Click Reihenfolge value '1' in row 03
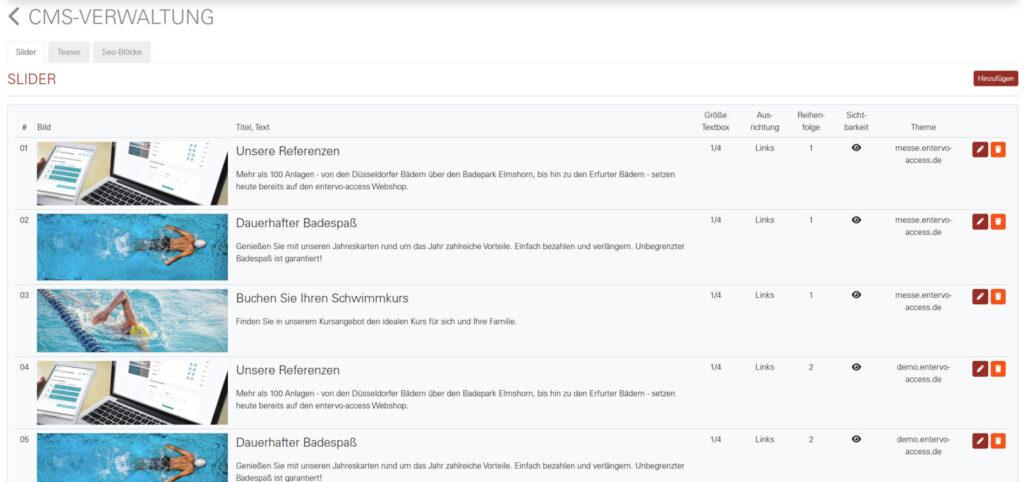The image size is (1024, 482). (x=811, y=295)
